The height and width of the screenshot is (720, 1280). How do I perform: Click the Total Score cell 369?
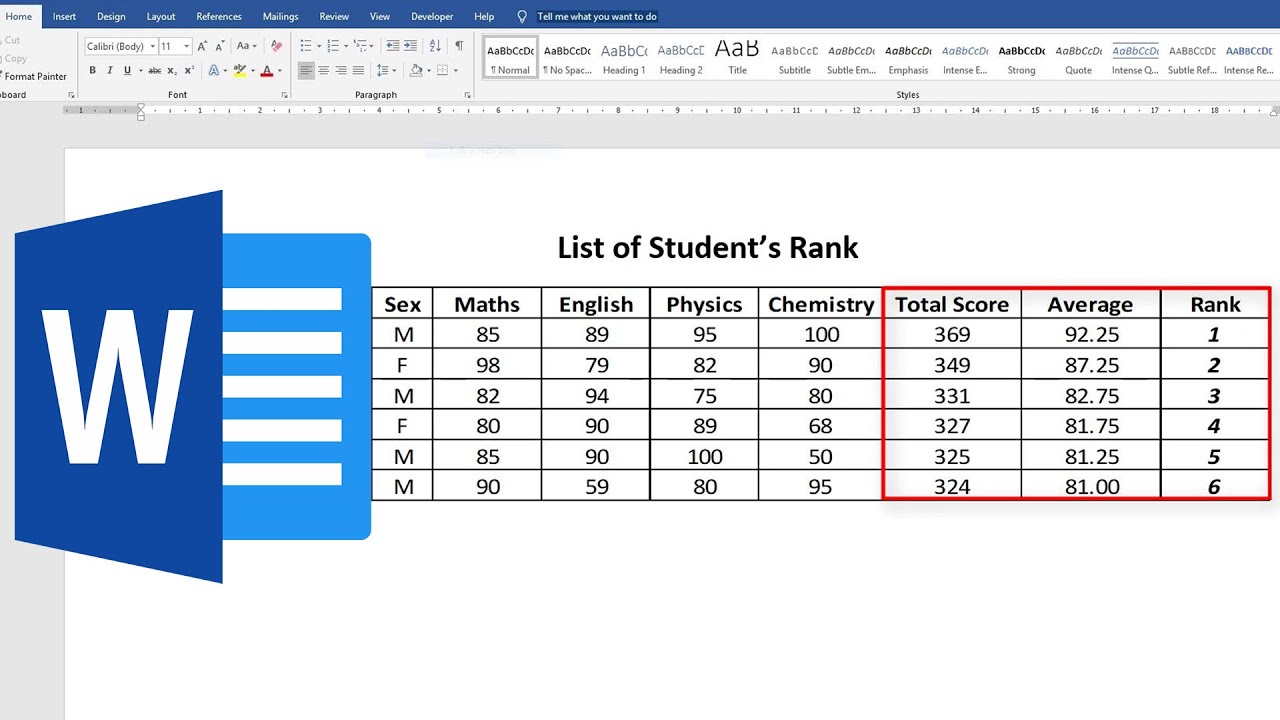(x=952, y=335)
